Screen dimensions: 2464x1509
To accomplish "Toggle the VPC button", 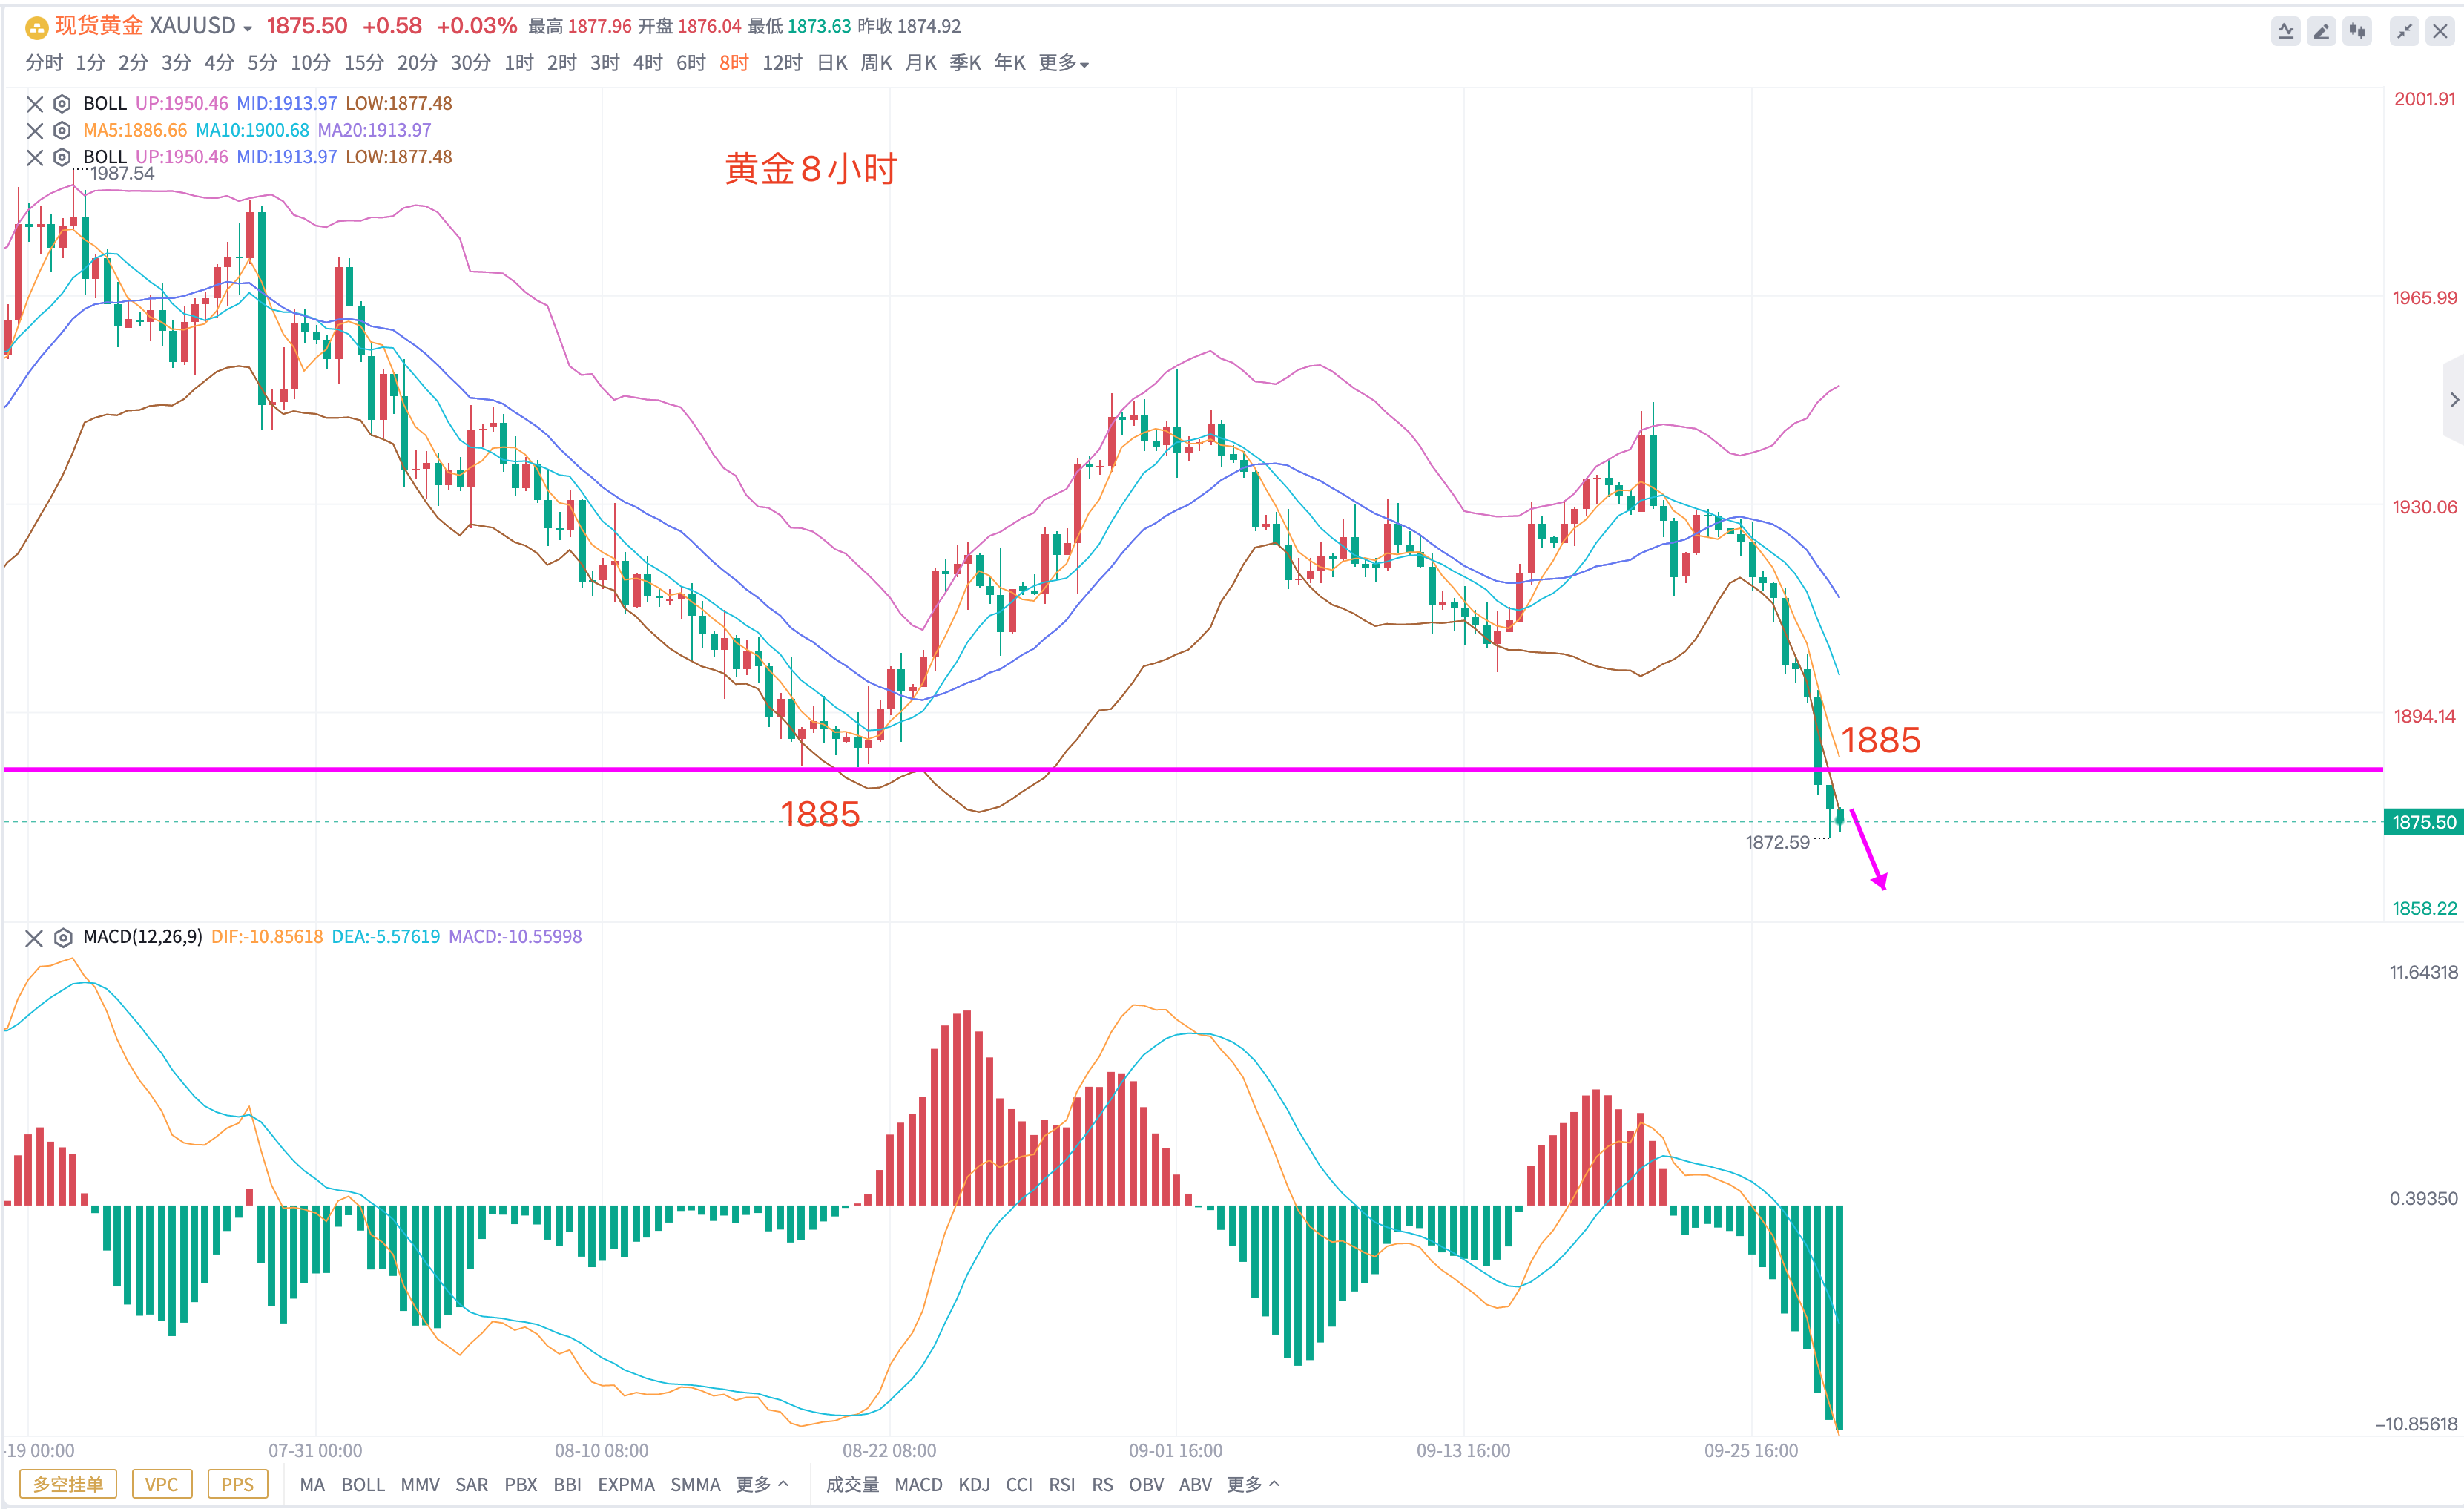I will [161, 1484].
